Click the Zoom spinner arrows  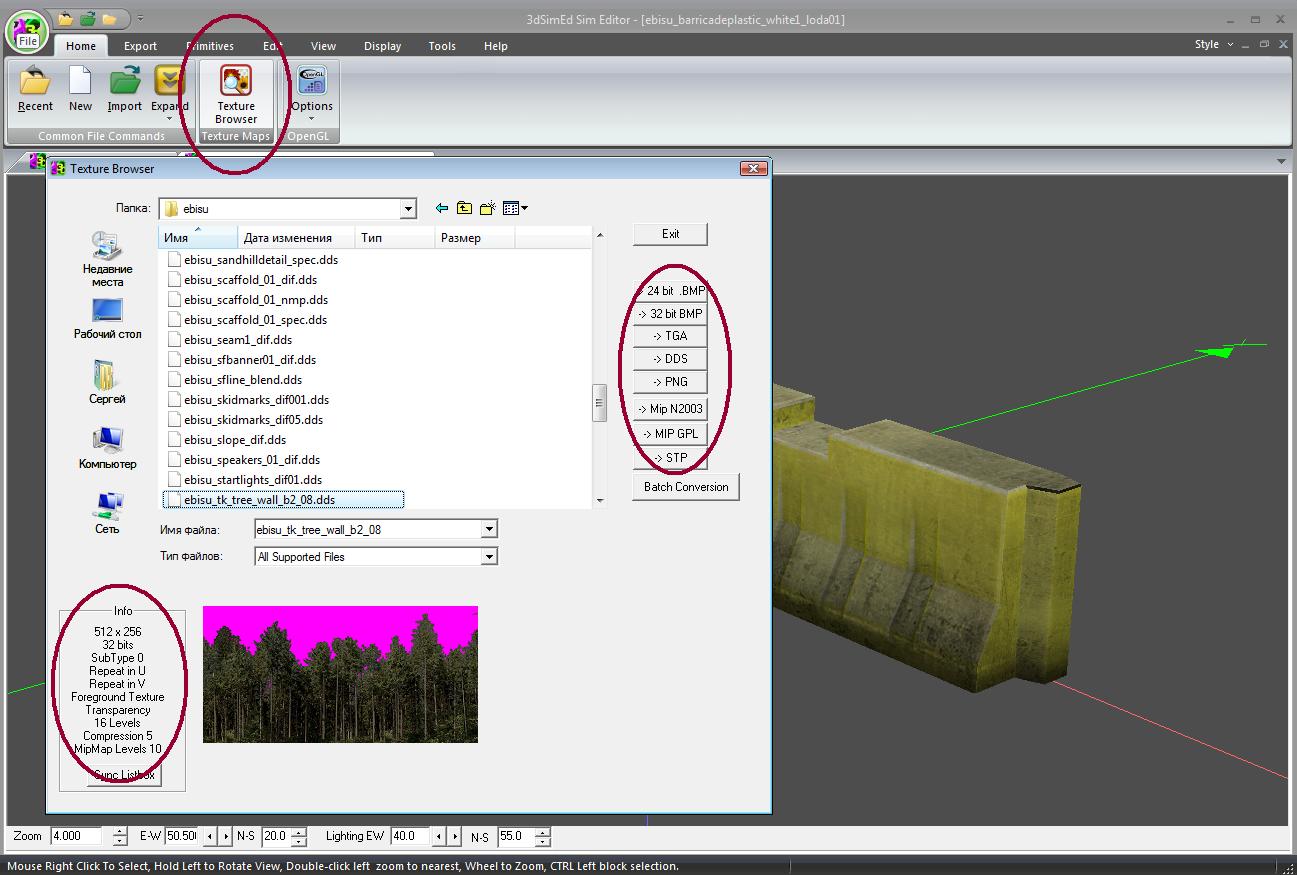pos(120,836)
